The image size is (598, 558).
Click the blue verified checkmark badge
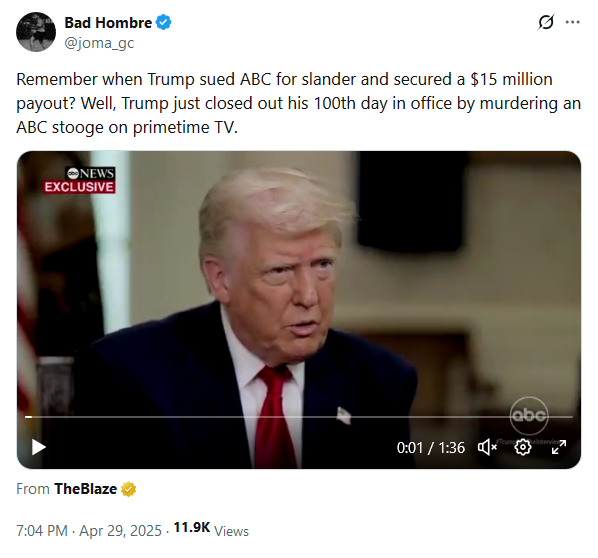click(164, 22)
